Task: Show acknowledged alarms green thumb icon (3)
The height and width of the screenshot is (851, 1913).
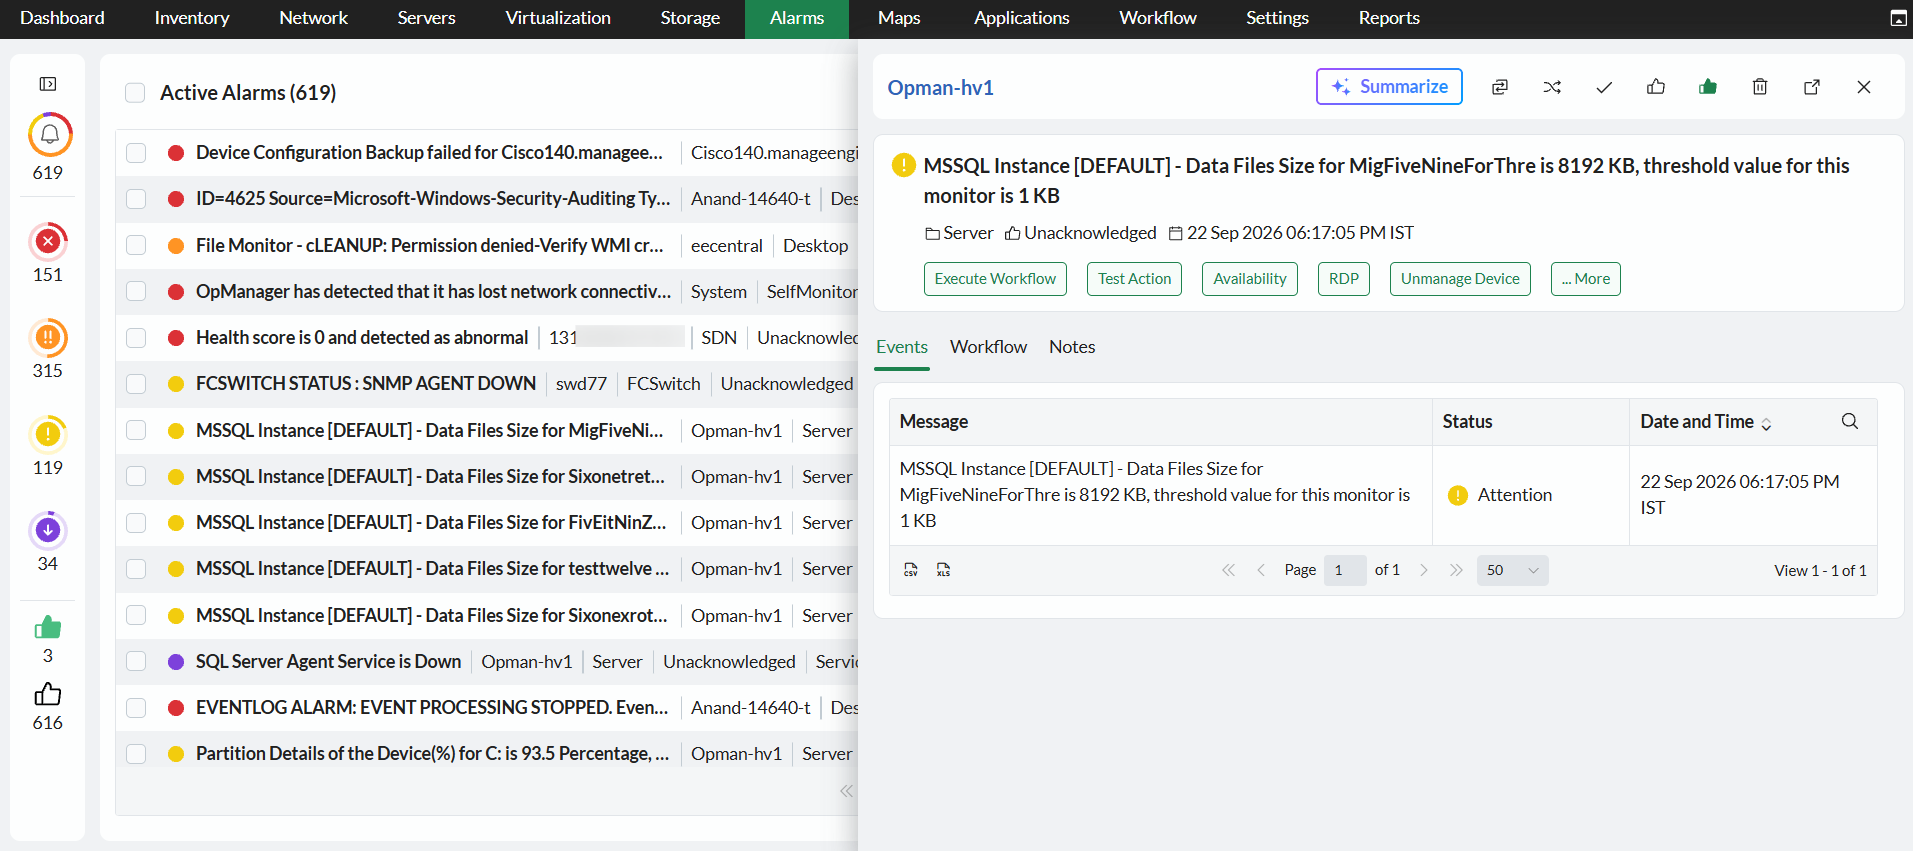Action: 48,627
